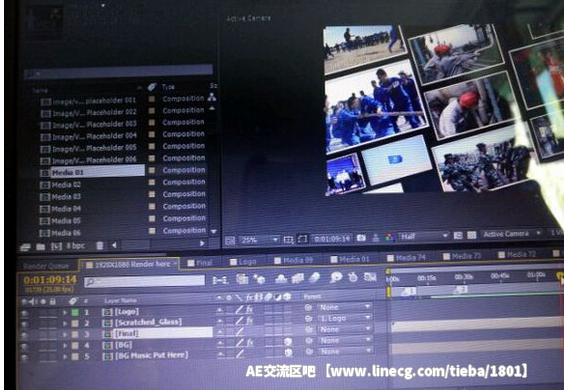Click the region of interest icon in viewer
The height and width of the screenshot is (390, 569).
point(458,235)
